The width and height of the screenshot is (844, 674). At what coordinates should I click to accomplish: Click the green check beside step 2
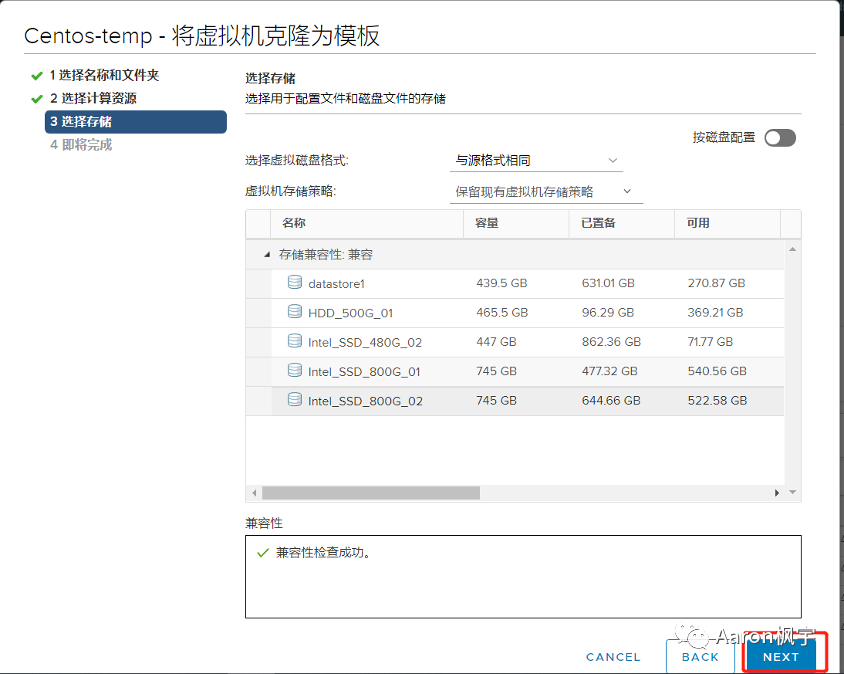coord(37,99)
